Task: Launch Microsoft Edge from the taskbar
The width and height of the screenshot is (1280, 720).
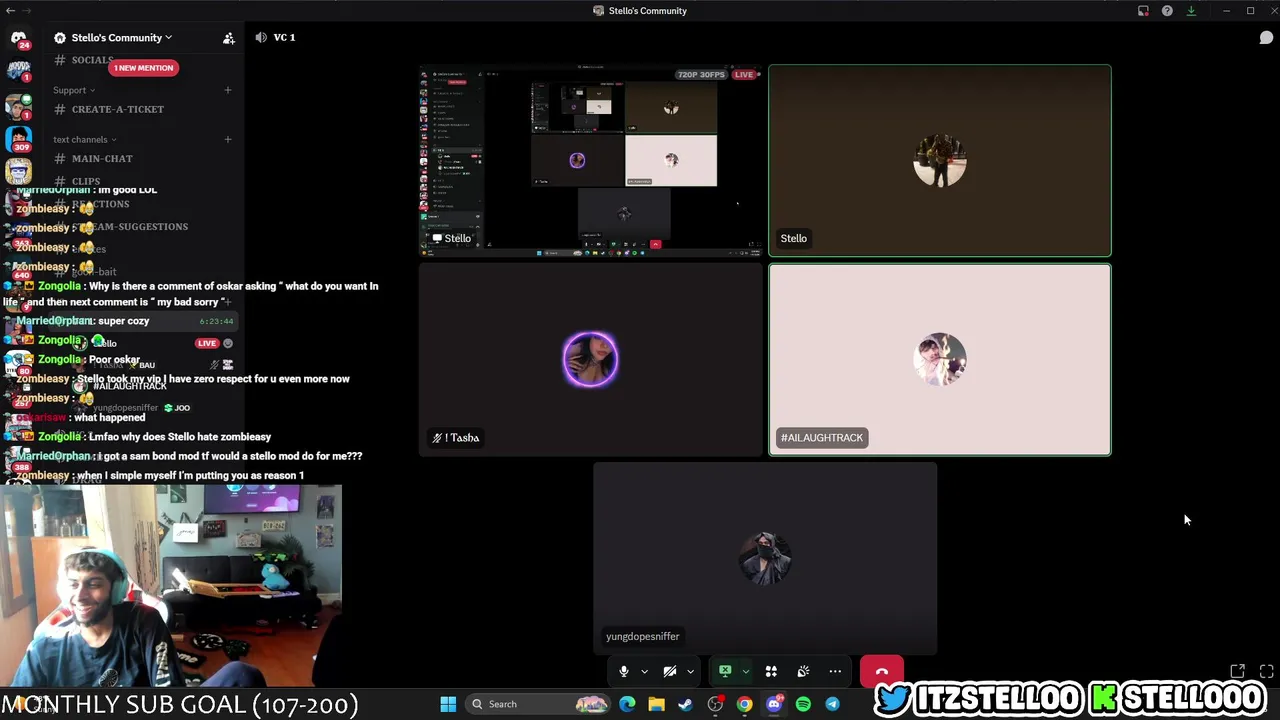Action: click(627, 704)
